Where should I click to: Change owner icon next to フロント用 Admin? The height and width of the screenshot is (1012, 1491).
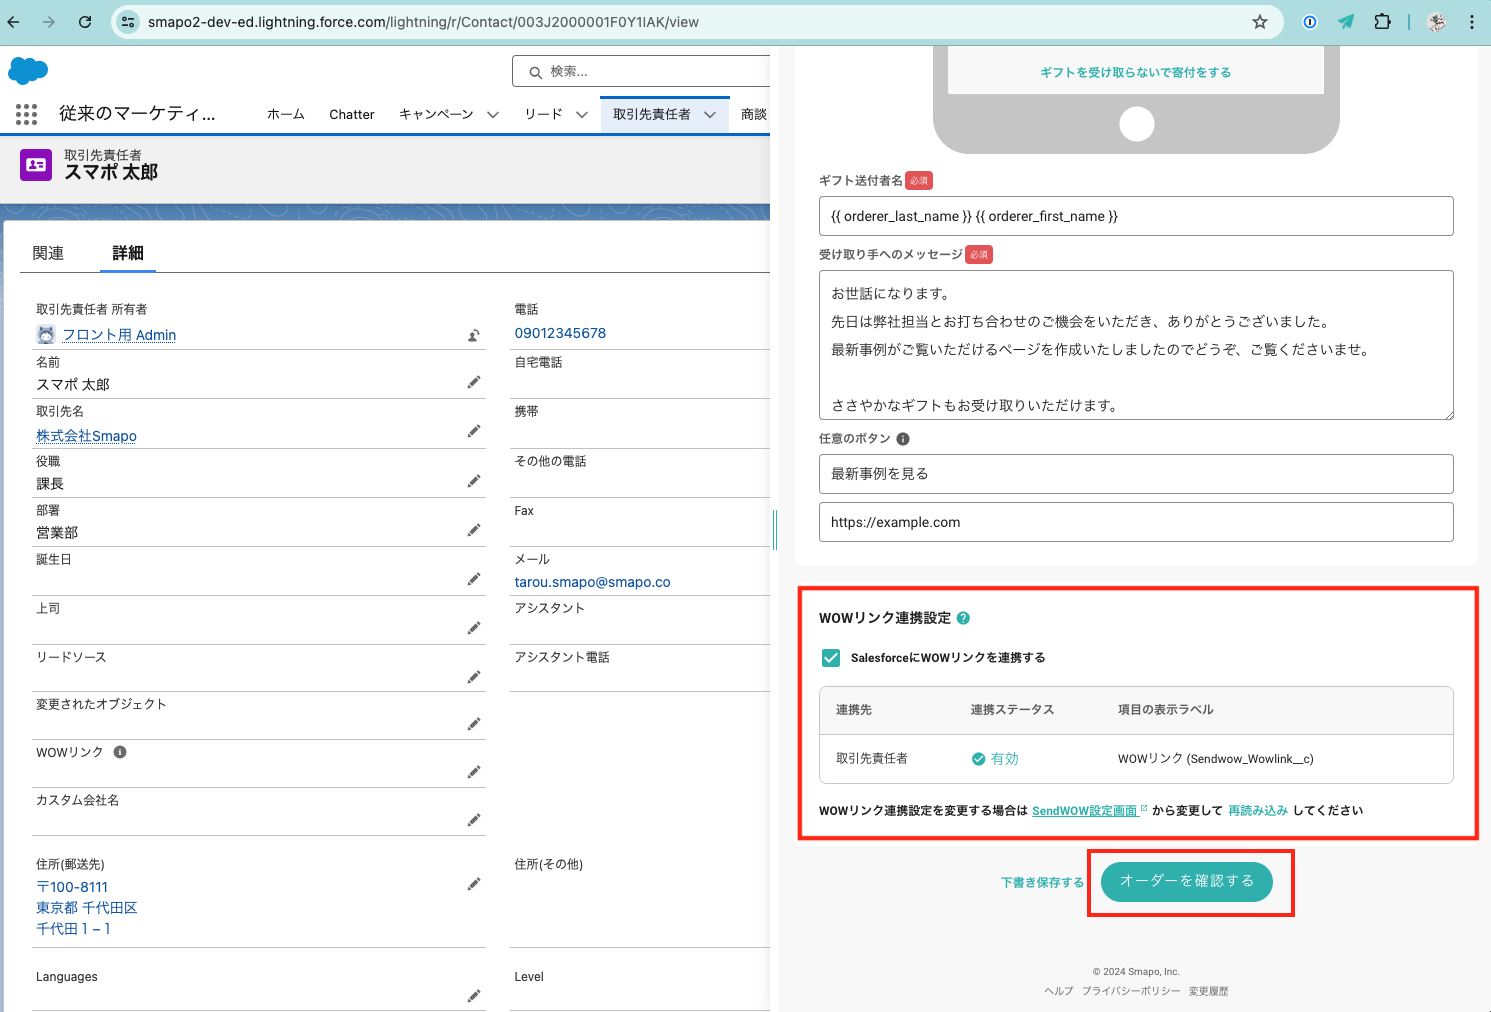(x=474, y=335)
